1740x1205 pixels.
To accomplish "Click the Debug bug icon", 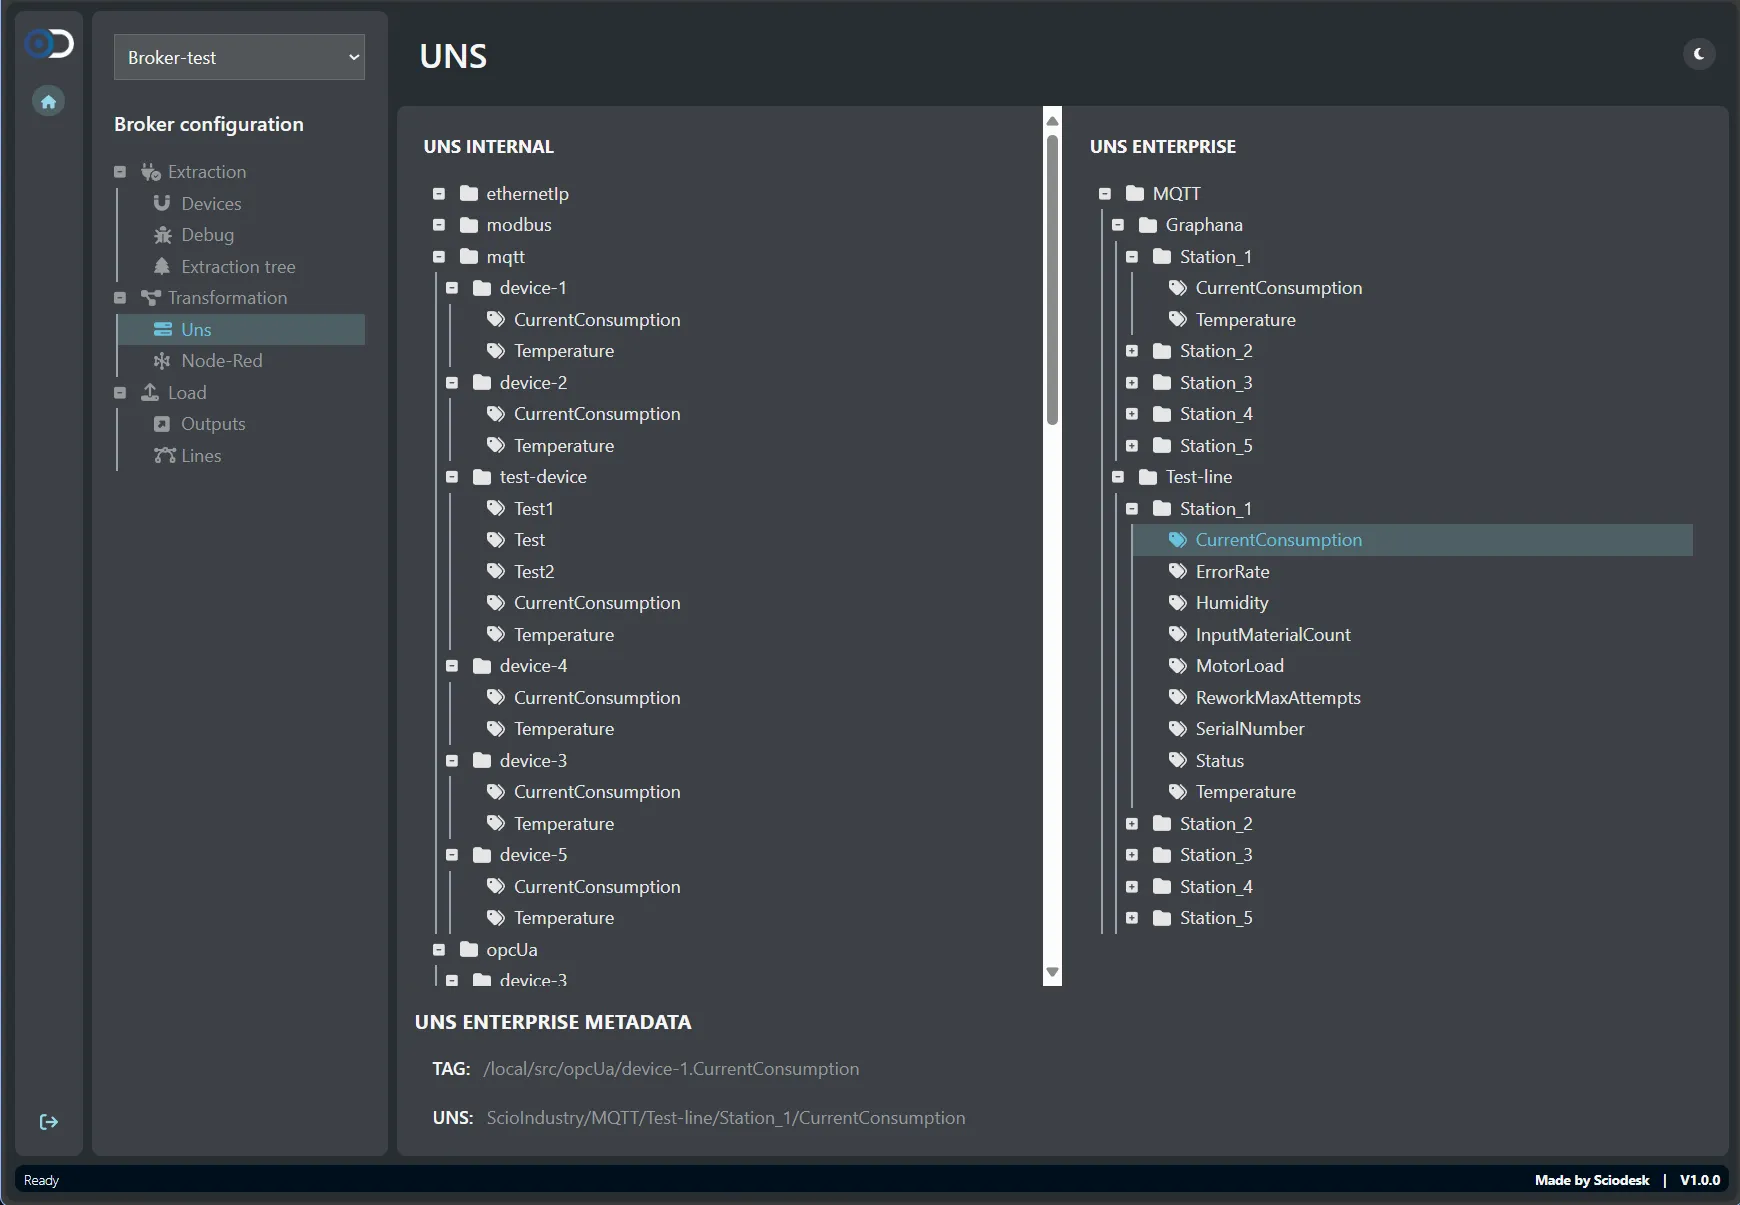I will coord(162,235).
